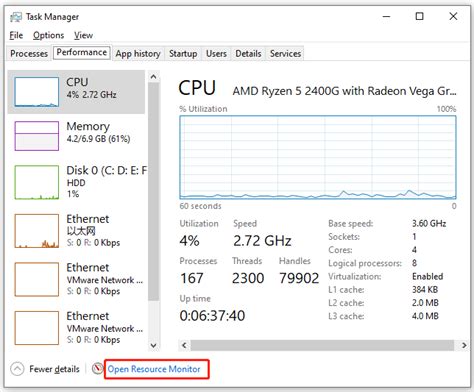Viewport: 474px width, 392px height.
Task: Switch to the Services tab
Action: pos(285,53)
